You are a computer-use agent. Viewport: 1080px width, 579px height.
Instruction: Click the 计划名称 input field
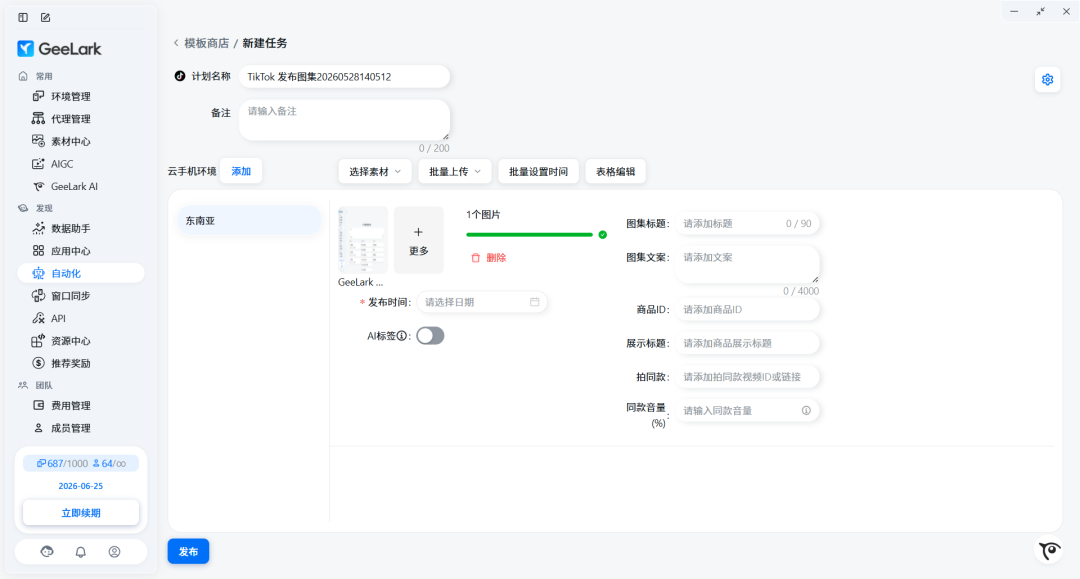(344, 76)
